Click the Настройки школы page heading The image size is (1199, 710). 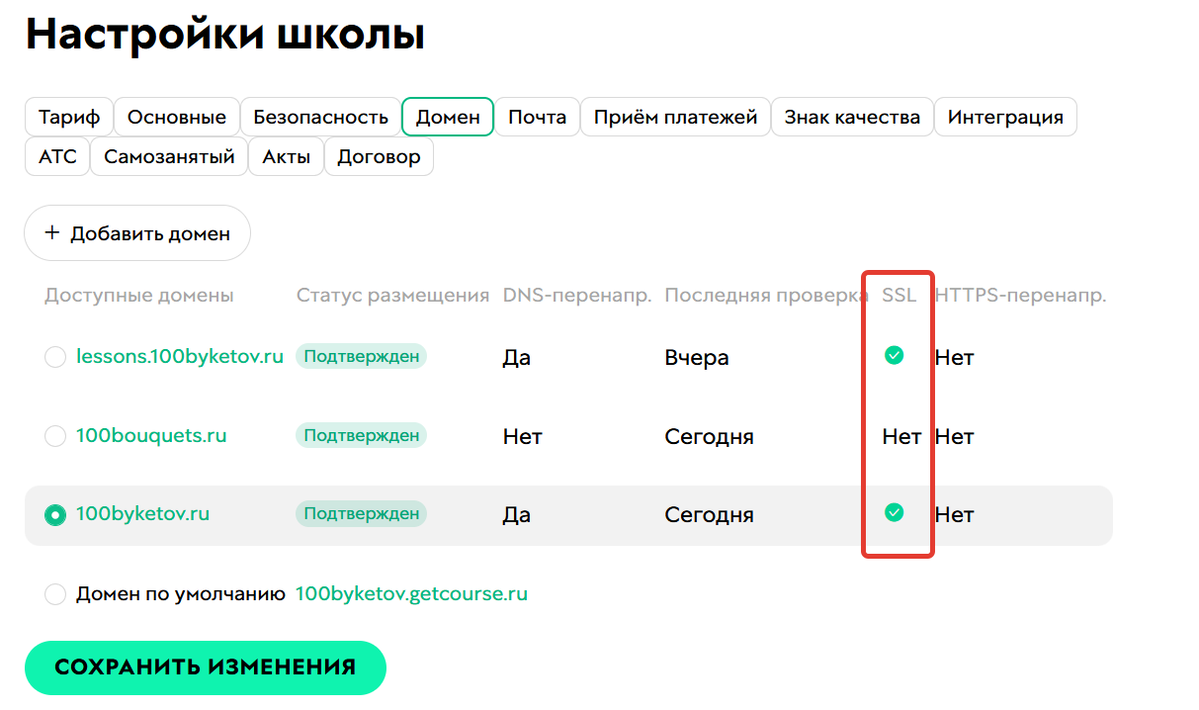[226, 34]
